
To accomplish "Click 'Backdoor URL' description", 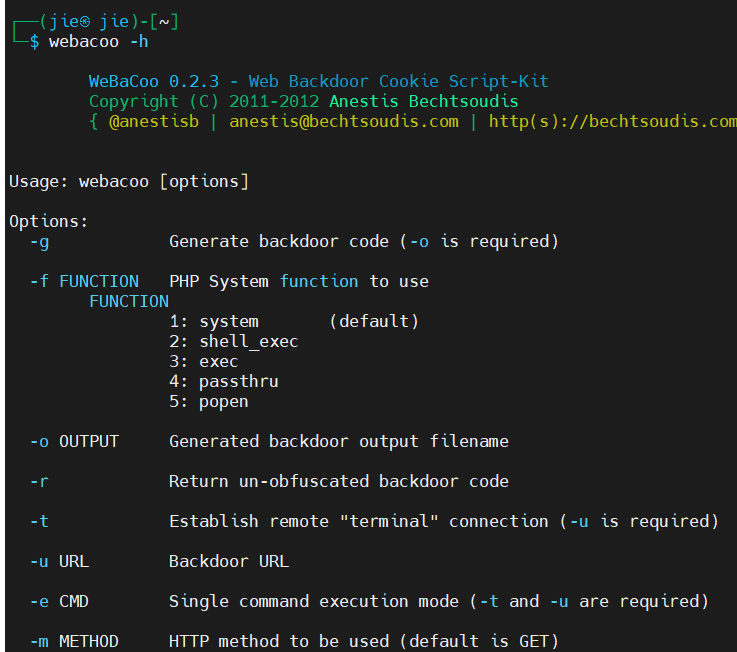I will click(x=229, y=561).
